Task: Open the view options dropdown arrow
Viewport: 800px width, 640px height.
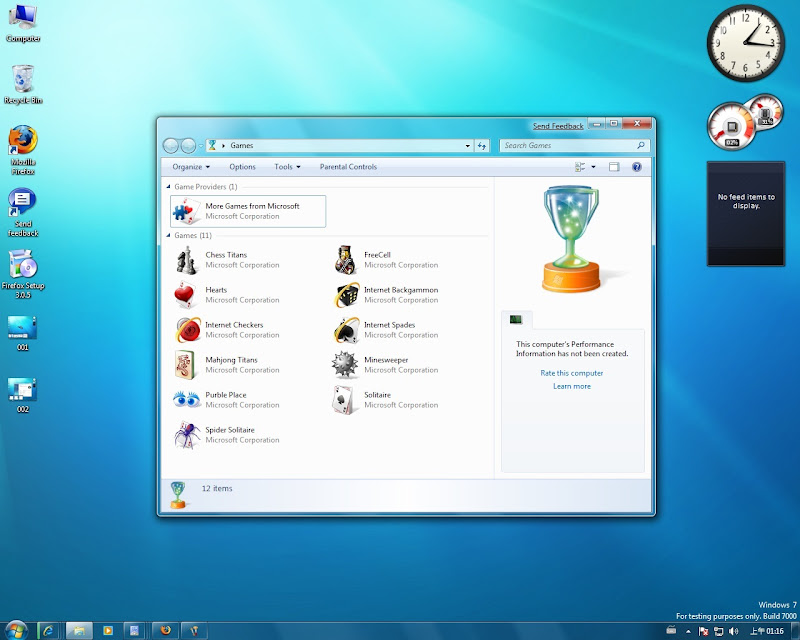Action: pyautogui.click(x=593, y=167)
